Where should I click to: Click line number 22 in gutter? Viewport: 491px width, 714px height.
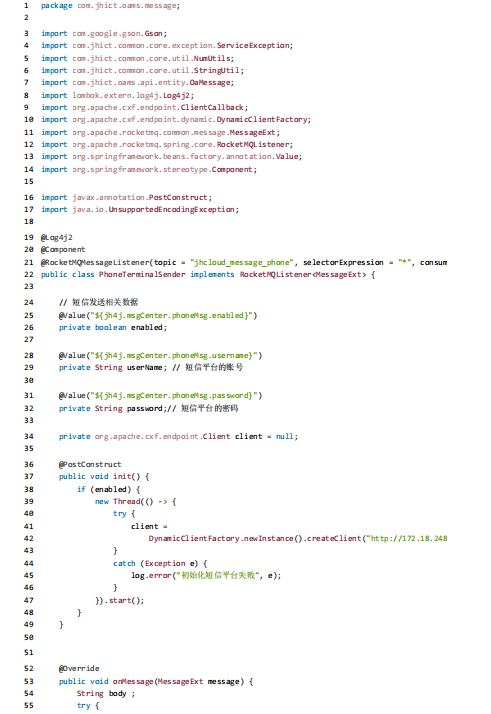point(29,275)
